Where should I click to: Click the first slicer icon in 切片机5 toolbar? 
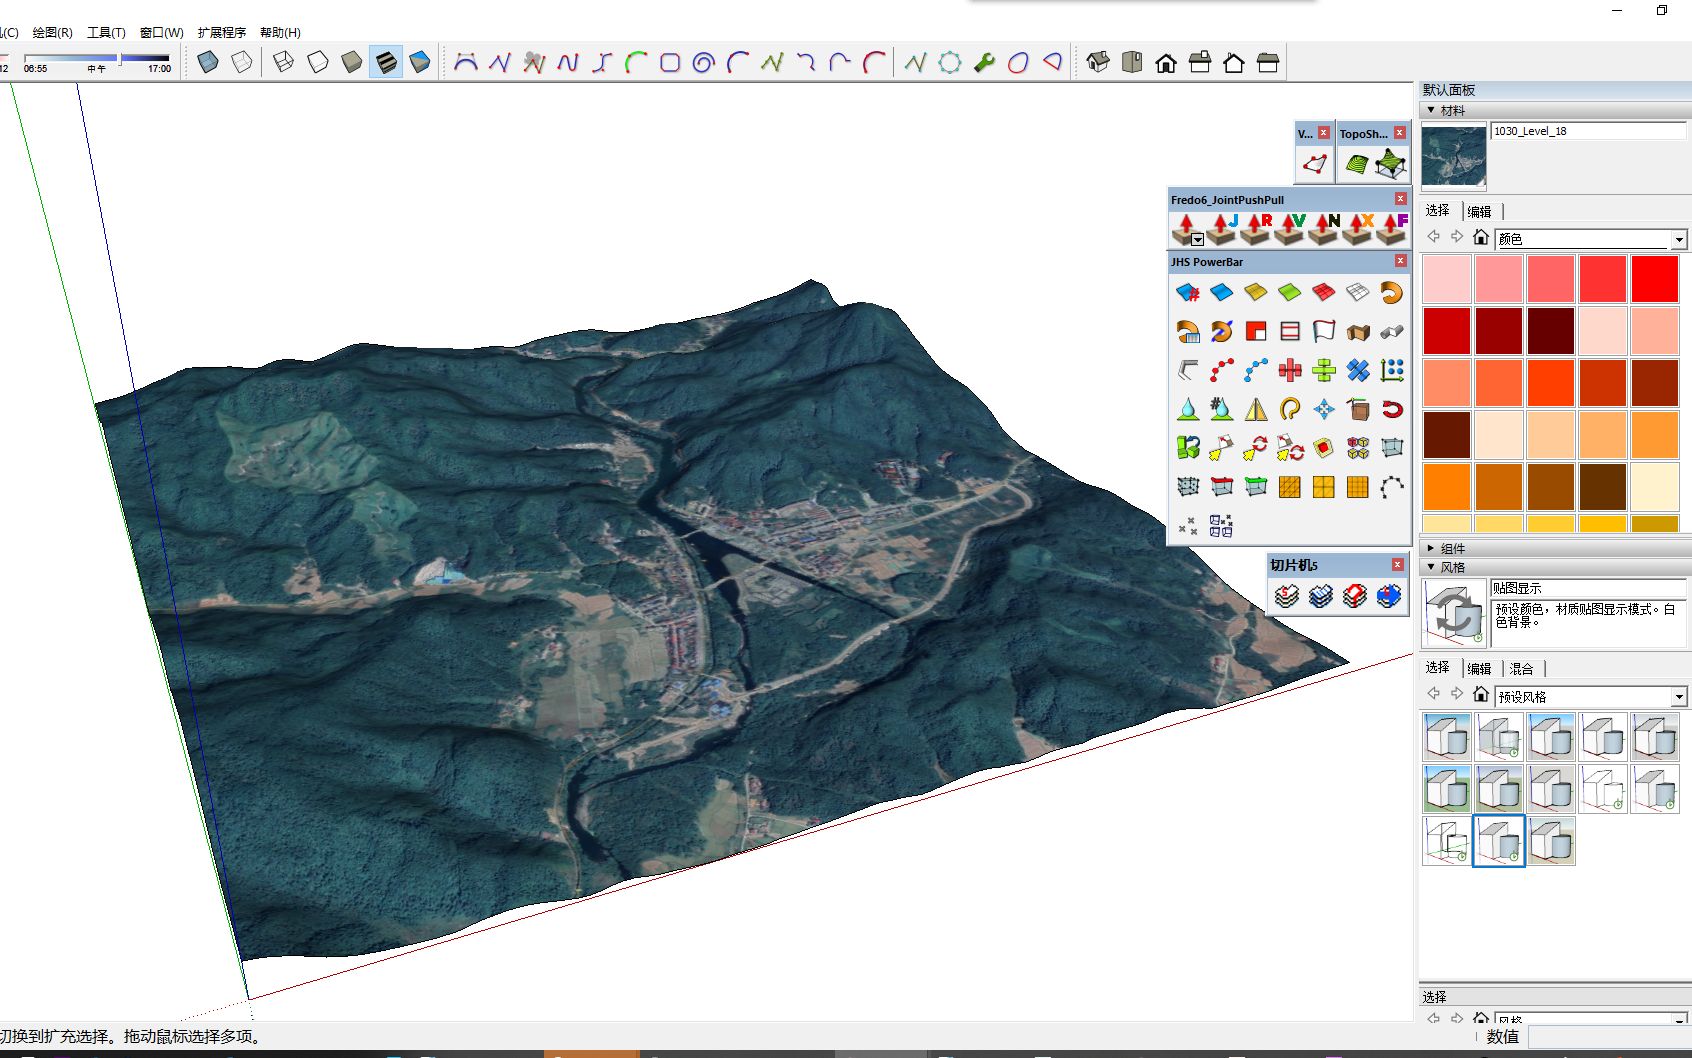point(1287,597)
